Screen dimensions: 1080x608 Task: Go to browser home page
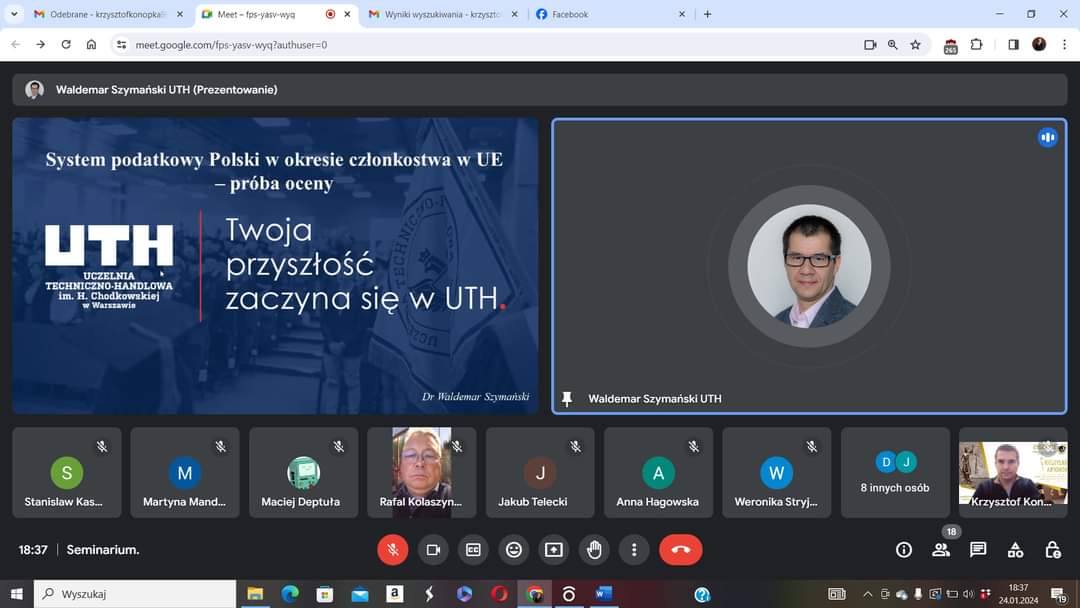(92, 45)
